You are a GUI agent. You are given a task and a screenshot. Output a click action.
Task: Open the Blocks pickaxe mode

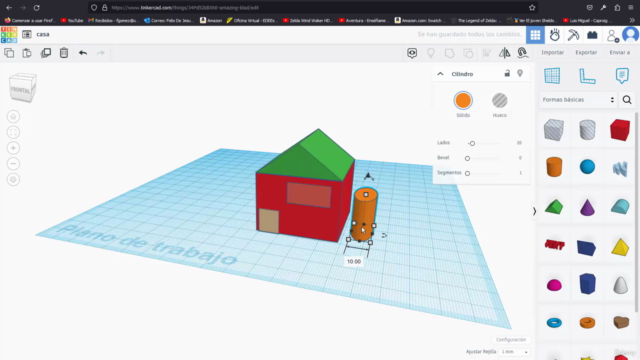click(x=573, y=35)
